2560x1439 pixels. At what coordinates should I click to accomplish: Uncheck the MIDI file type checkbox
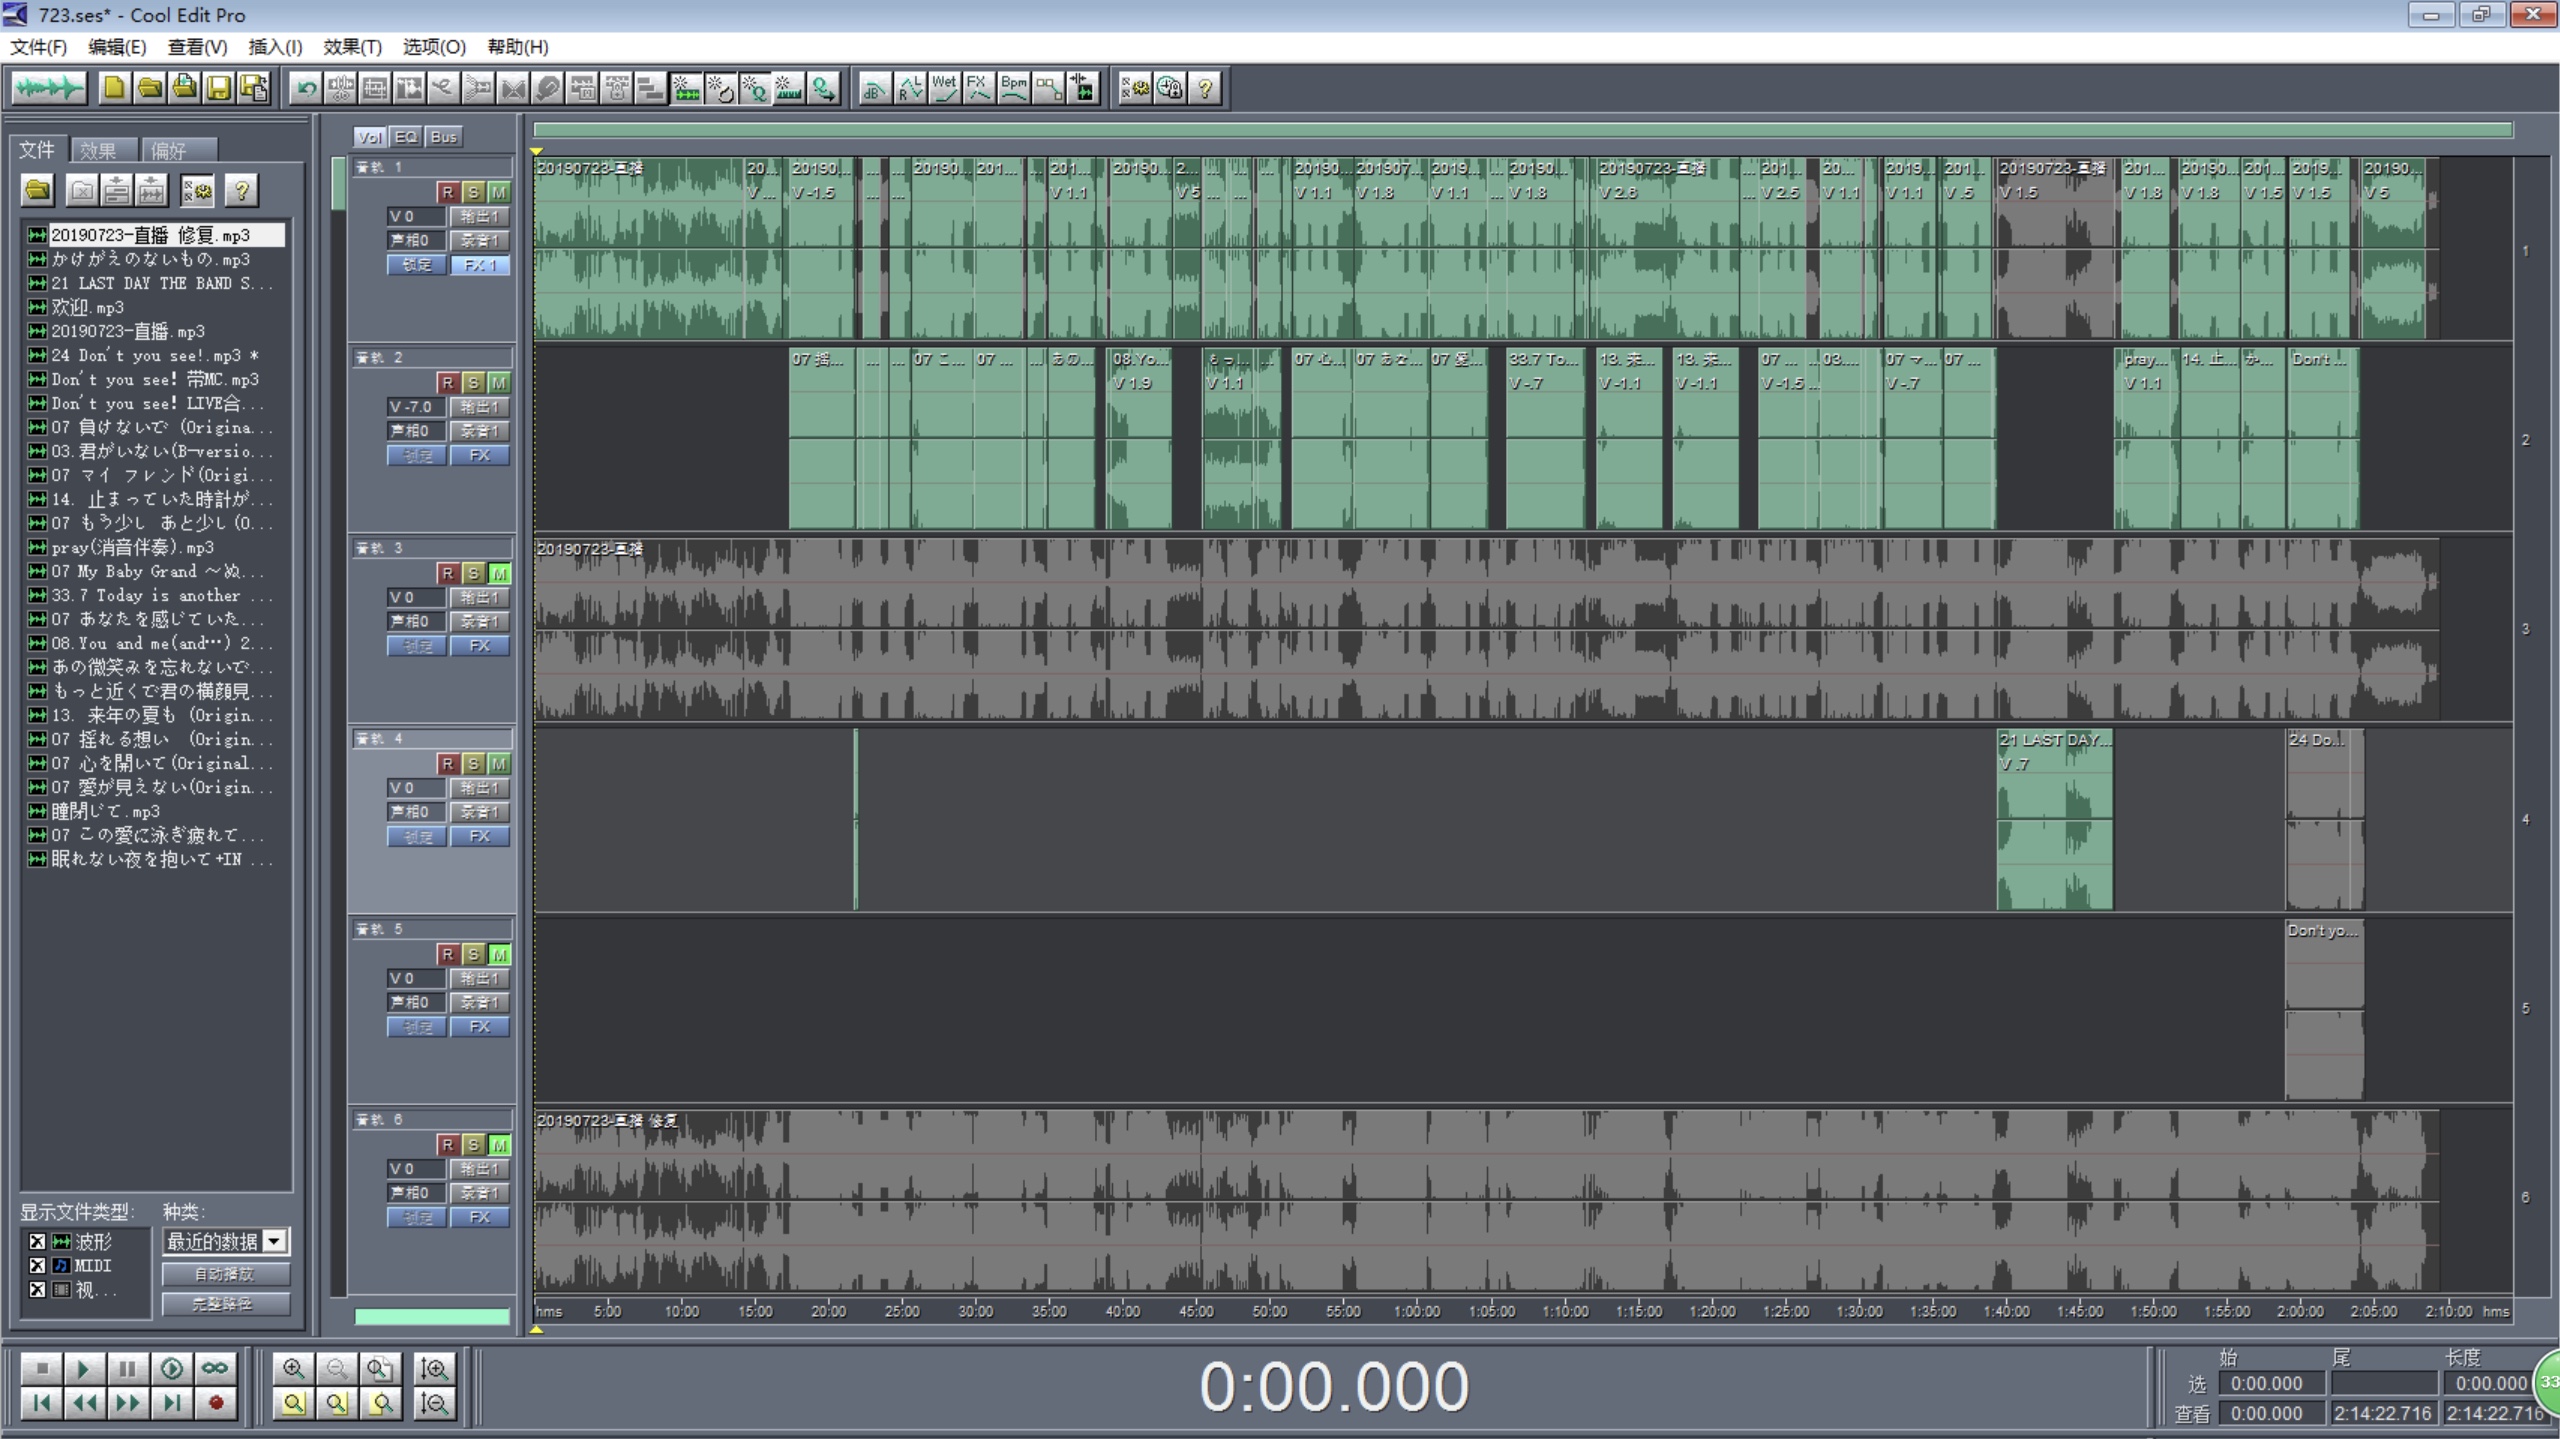[x=37, y=1265]
